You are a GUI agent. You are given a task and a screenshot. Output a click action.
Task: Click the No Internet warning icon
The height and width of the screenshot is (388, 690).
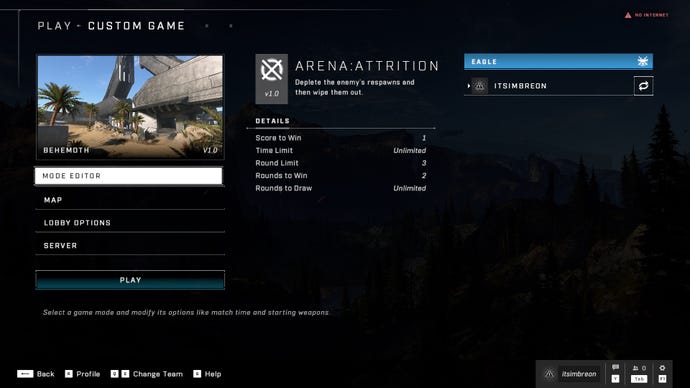(x=628, y=15)
